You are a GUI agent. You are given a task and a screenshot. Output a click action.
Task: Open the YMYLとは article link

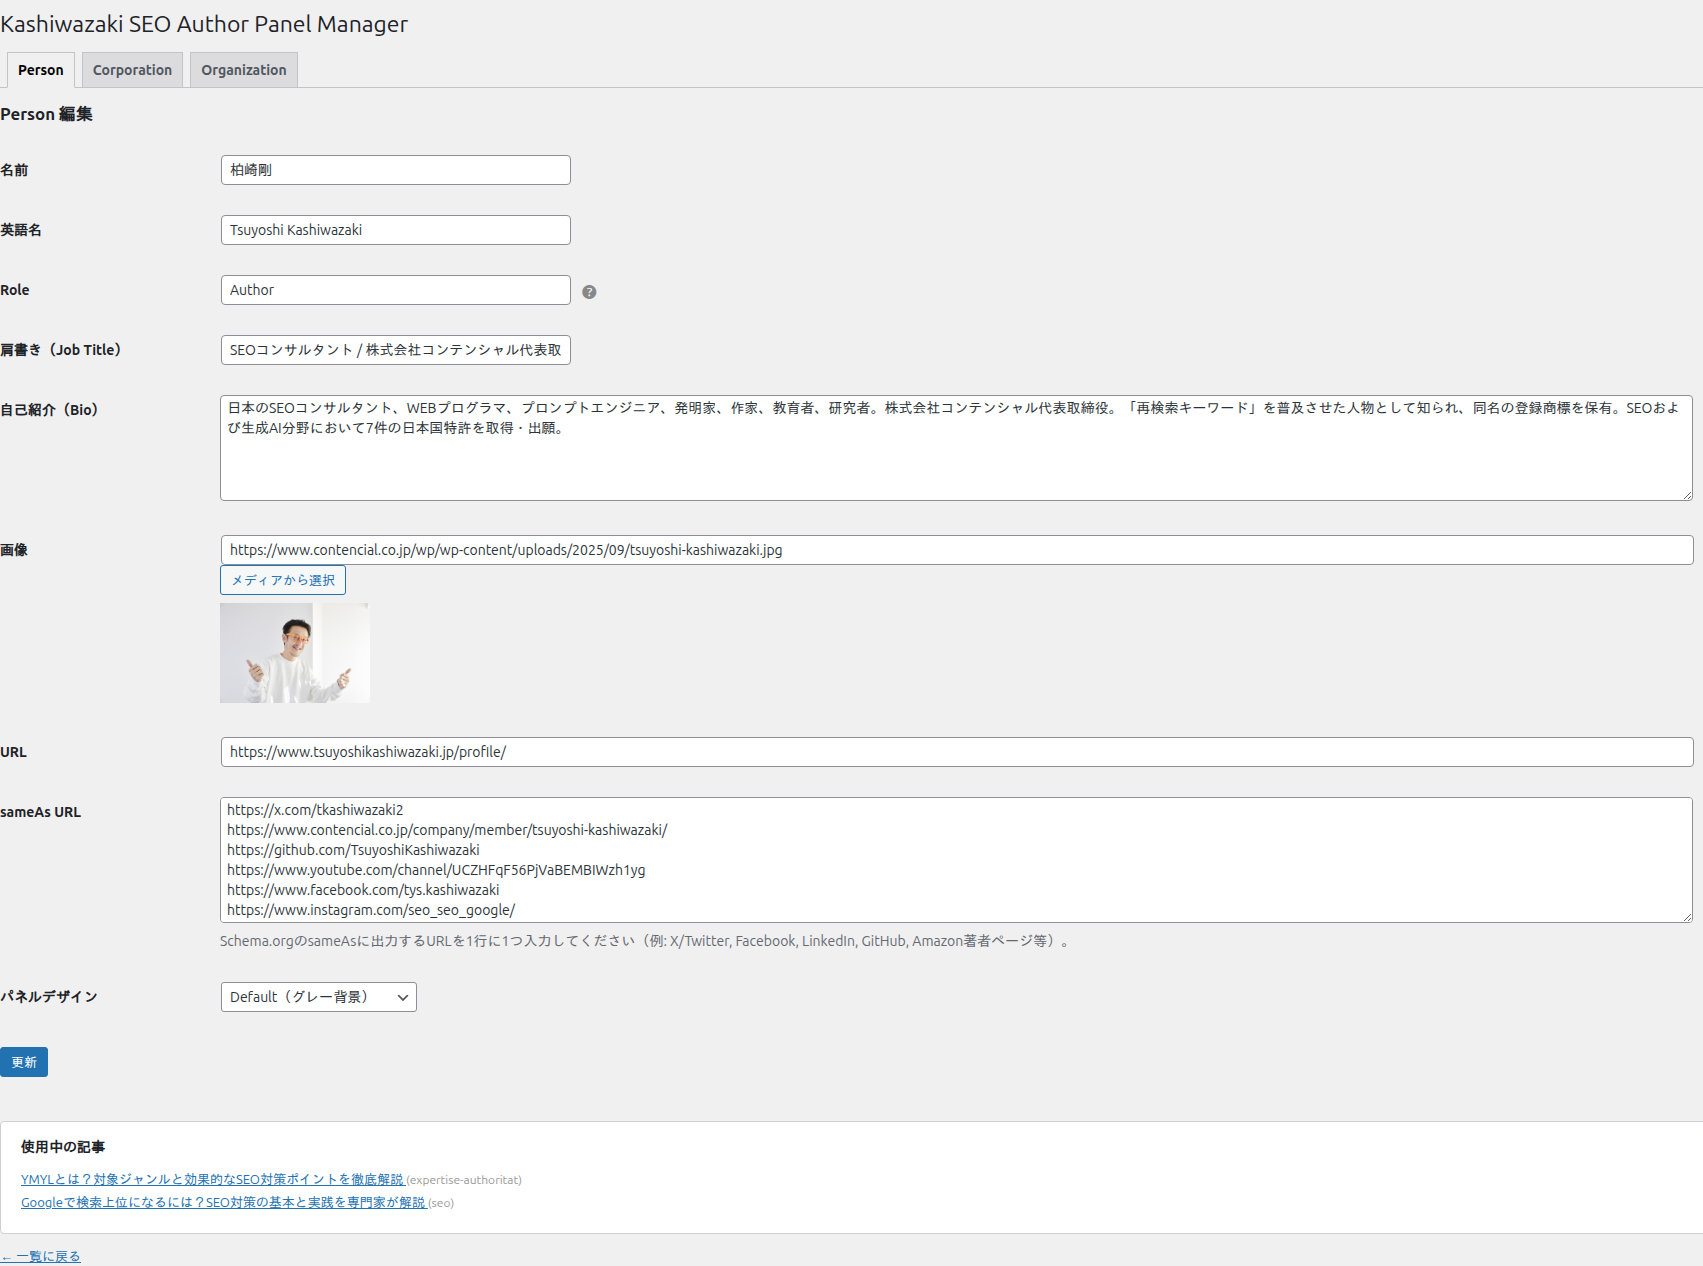212,1180
